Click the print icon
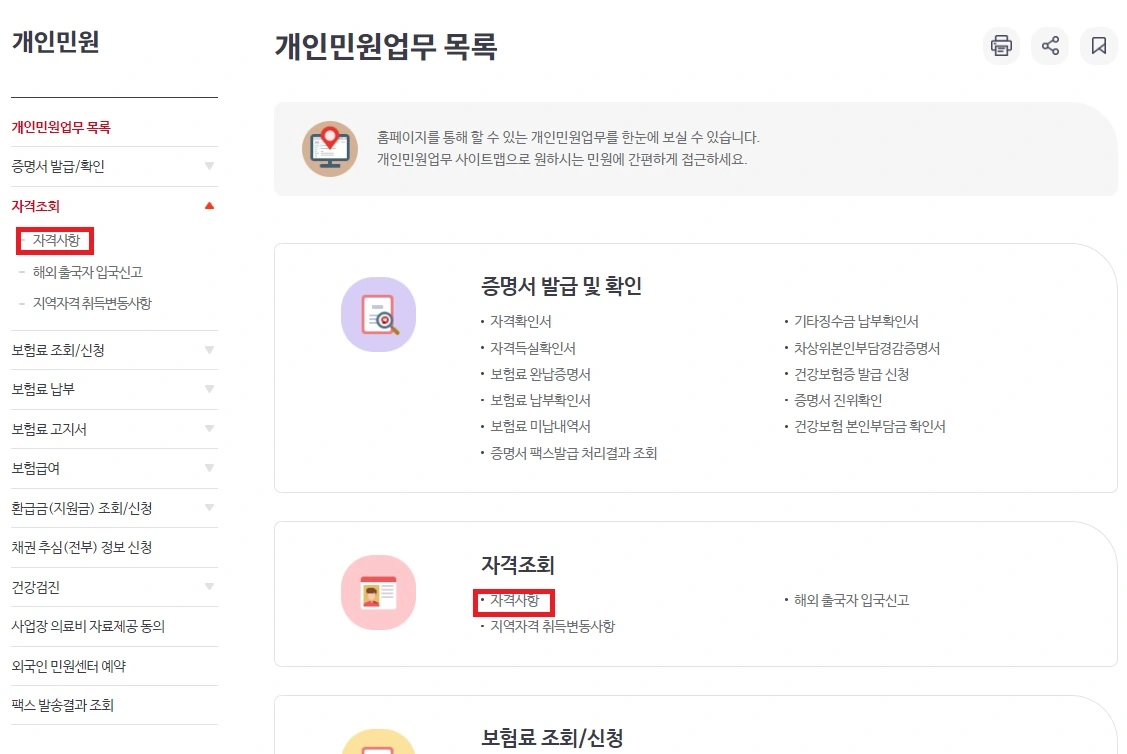 (1000, 46)
